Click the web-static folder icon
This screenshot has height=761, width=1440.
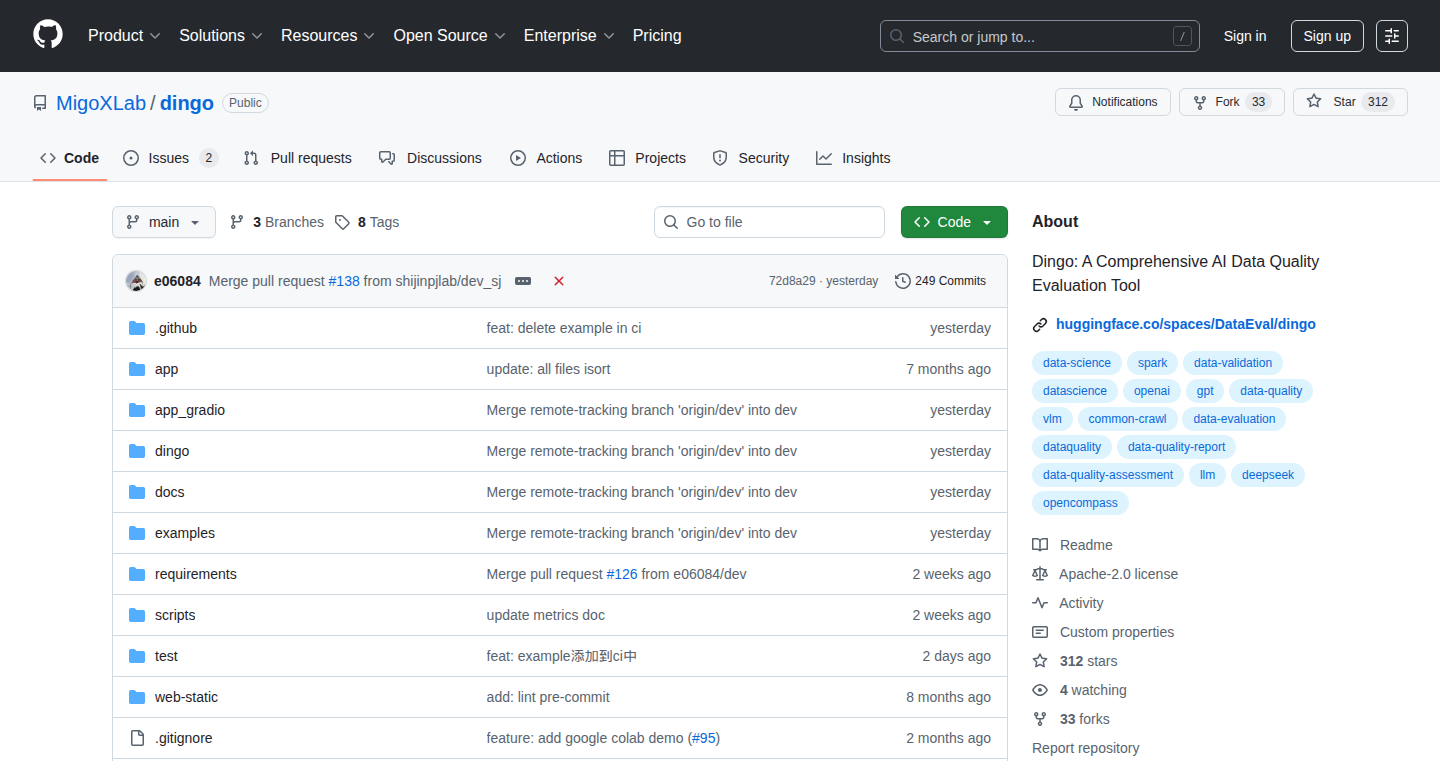tap(137, 697)
